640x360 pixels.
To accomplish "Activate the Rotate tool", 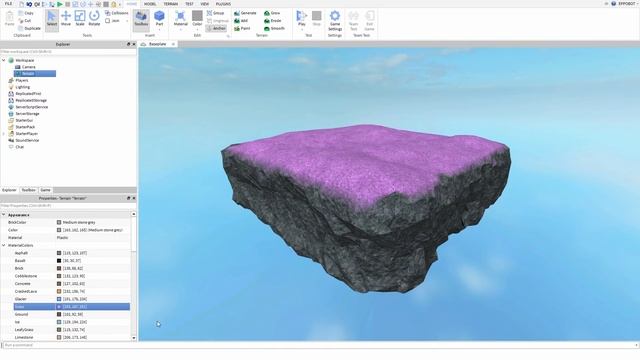I will point(94,19).
